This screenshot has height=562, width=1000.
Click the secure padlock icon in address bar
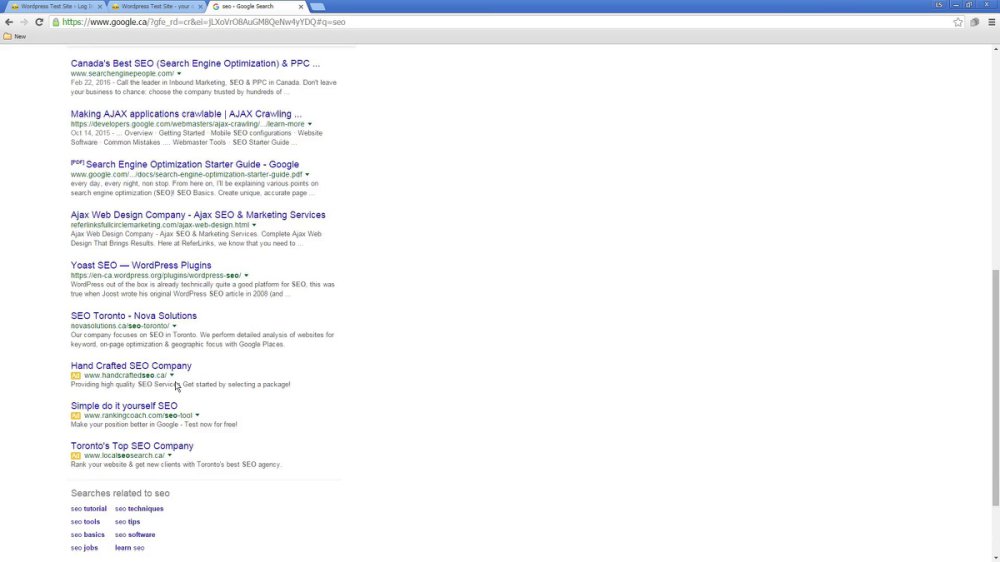56,22
